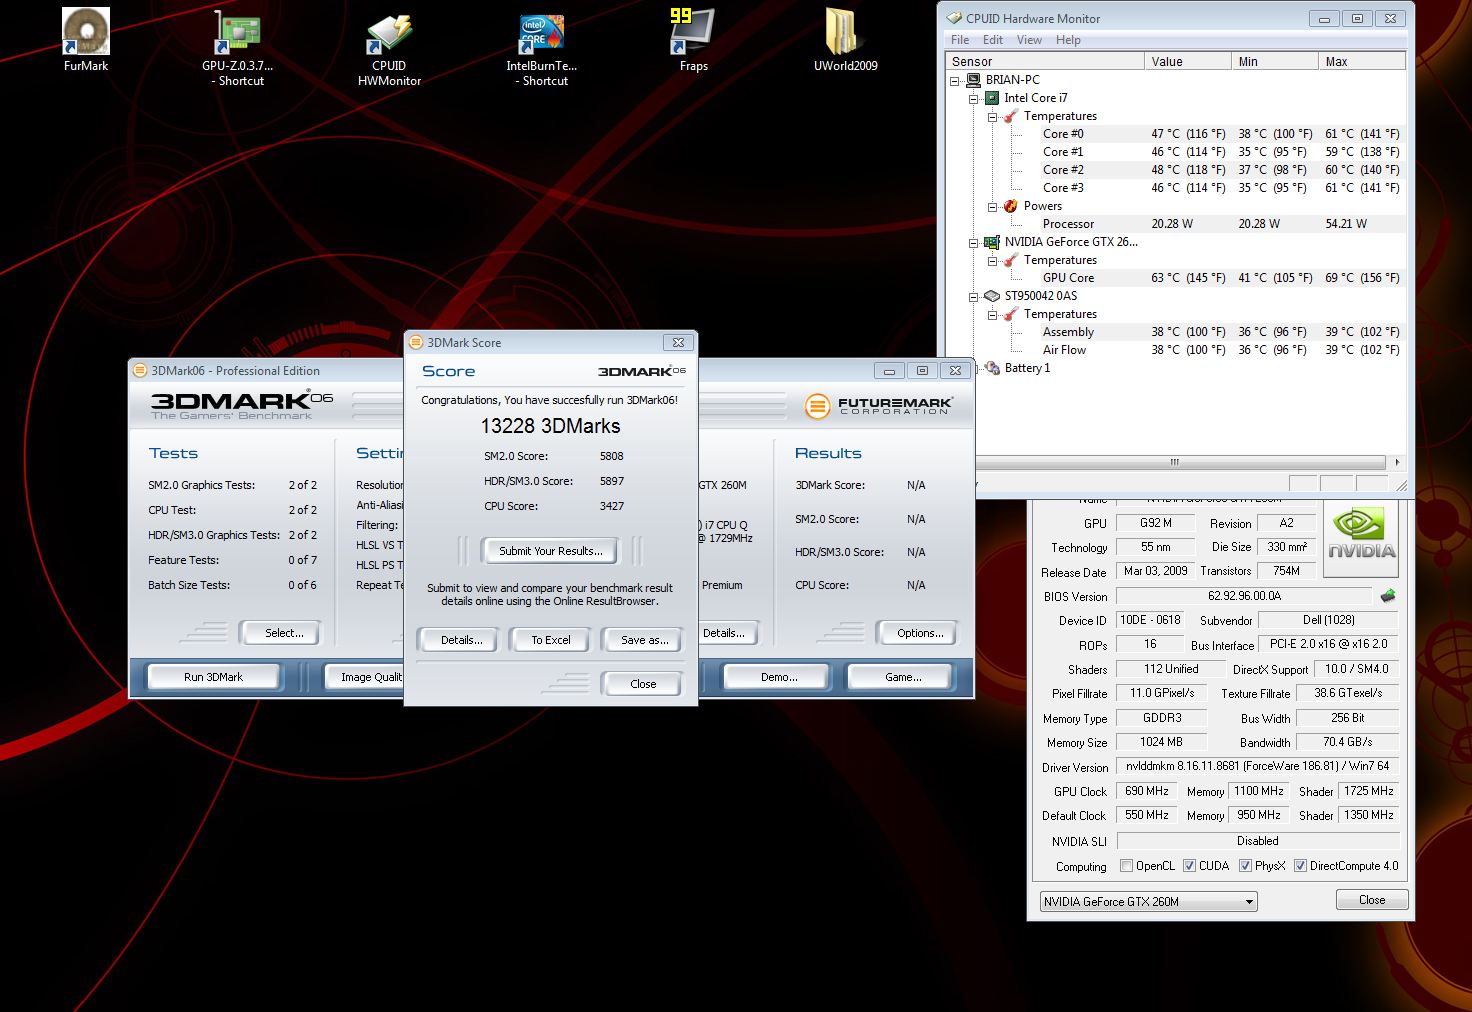The width and height of the screenshot is (1472, 1012).
Task: Select the Processor power row
Action: pyautogui.click(x=1221, y=224)
